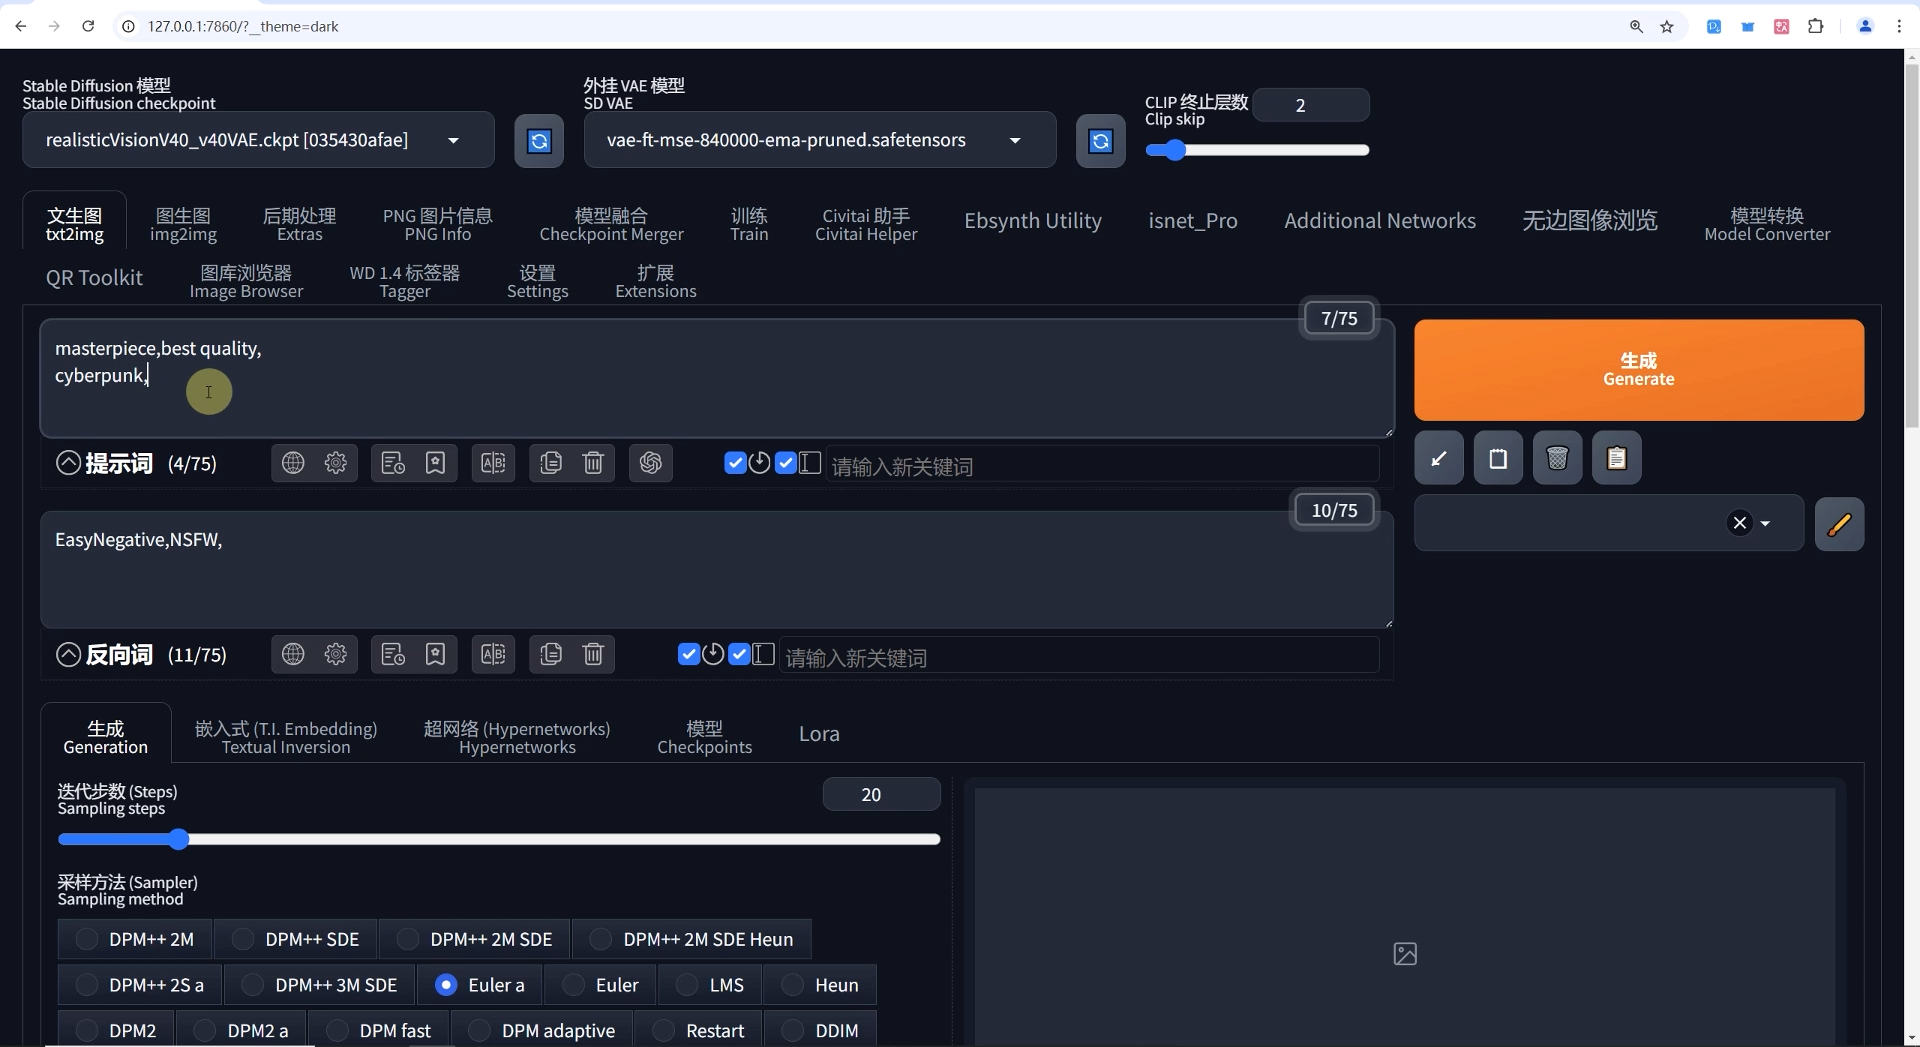Open negative prompt history icon
Viewport: 1920px width, 1047px height.
click(x=393, y=654)
